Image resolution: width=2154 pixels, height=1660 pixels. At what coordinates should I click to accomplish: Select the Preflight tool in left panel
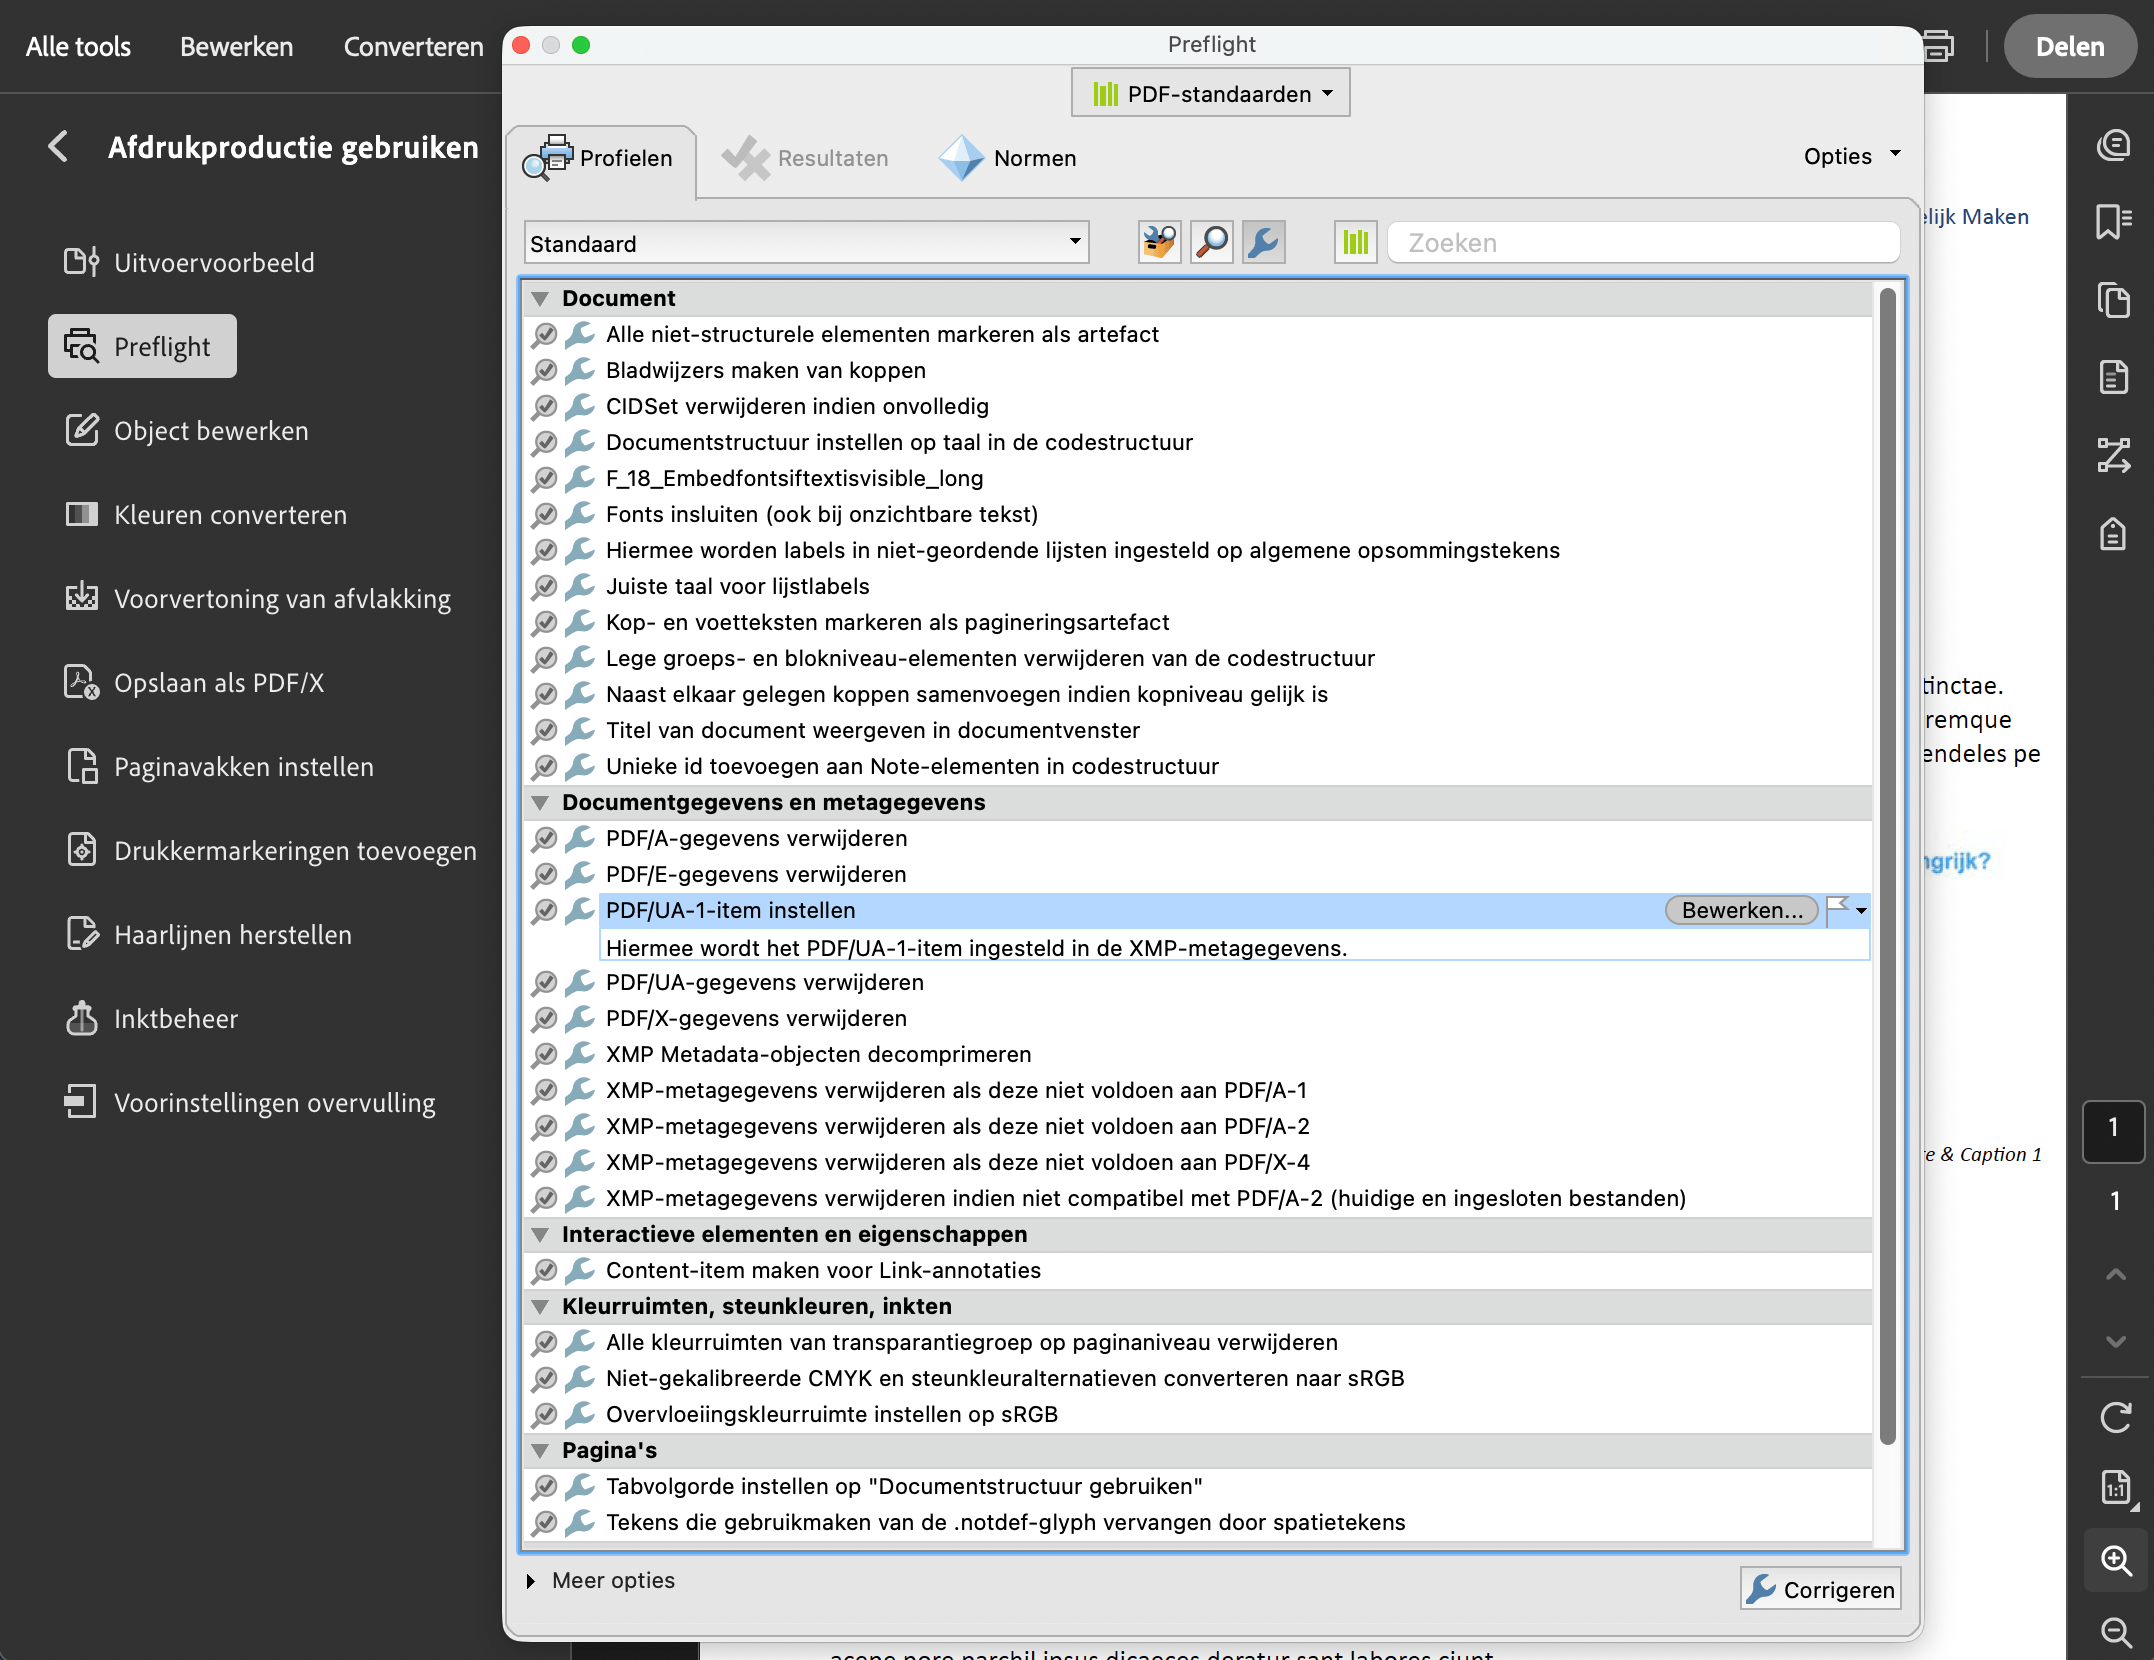pyautogui.click(x=141, y=346)
